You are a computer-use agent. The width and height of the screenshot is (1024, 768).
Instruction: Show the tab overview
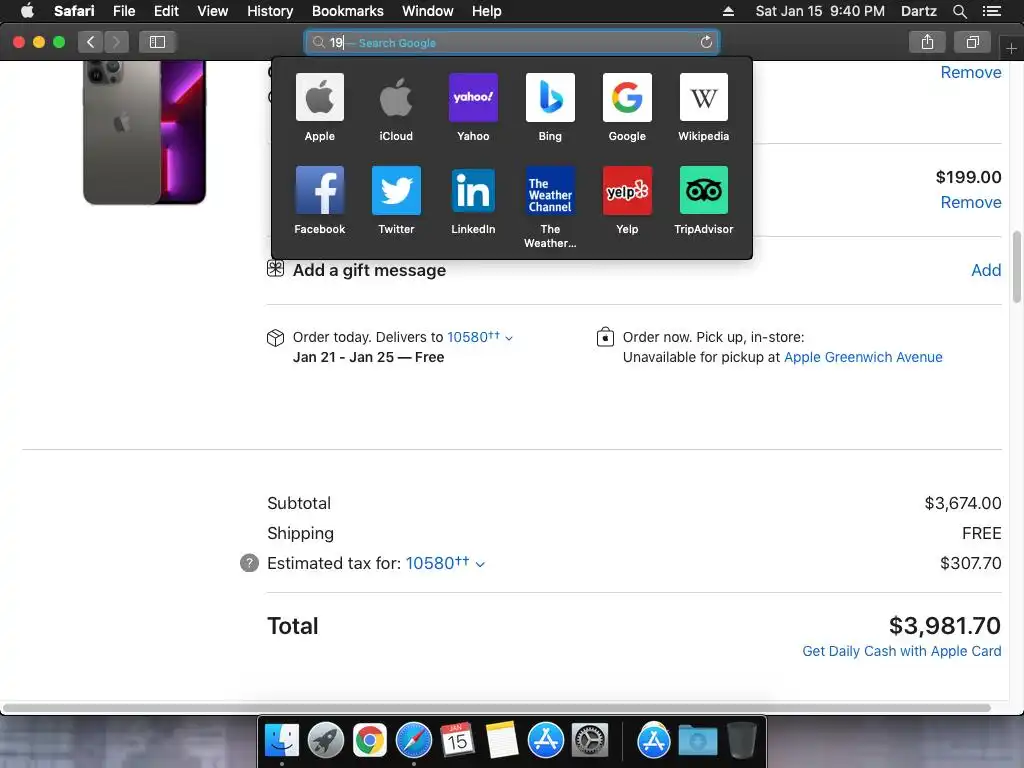972,42
